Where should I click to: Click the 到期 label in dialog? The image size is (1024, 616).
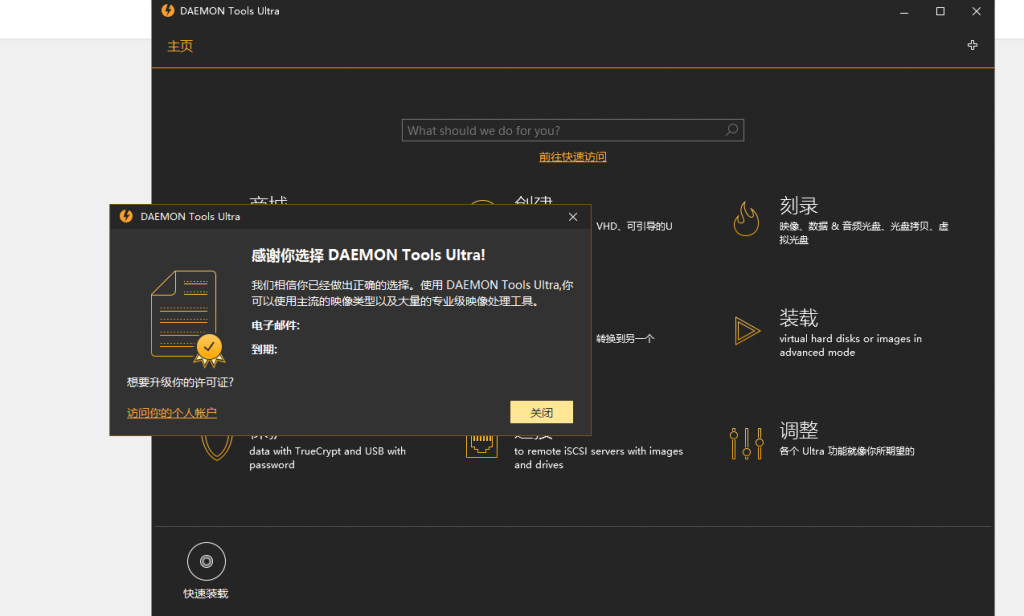point(264,349)
